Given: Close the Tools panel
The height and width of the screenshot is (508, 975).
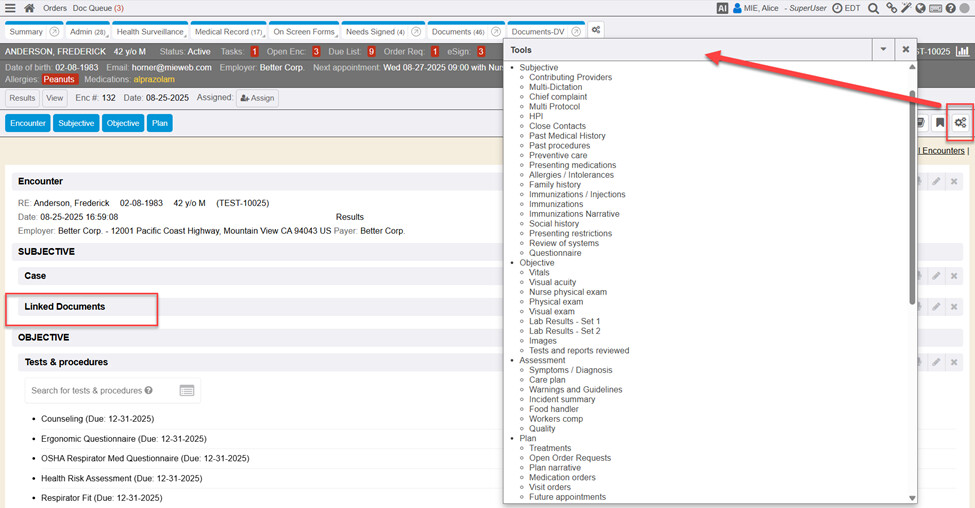Looking at the screenshot, I should pyautogui.click(x=905, y=49).
